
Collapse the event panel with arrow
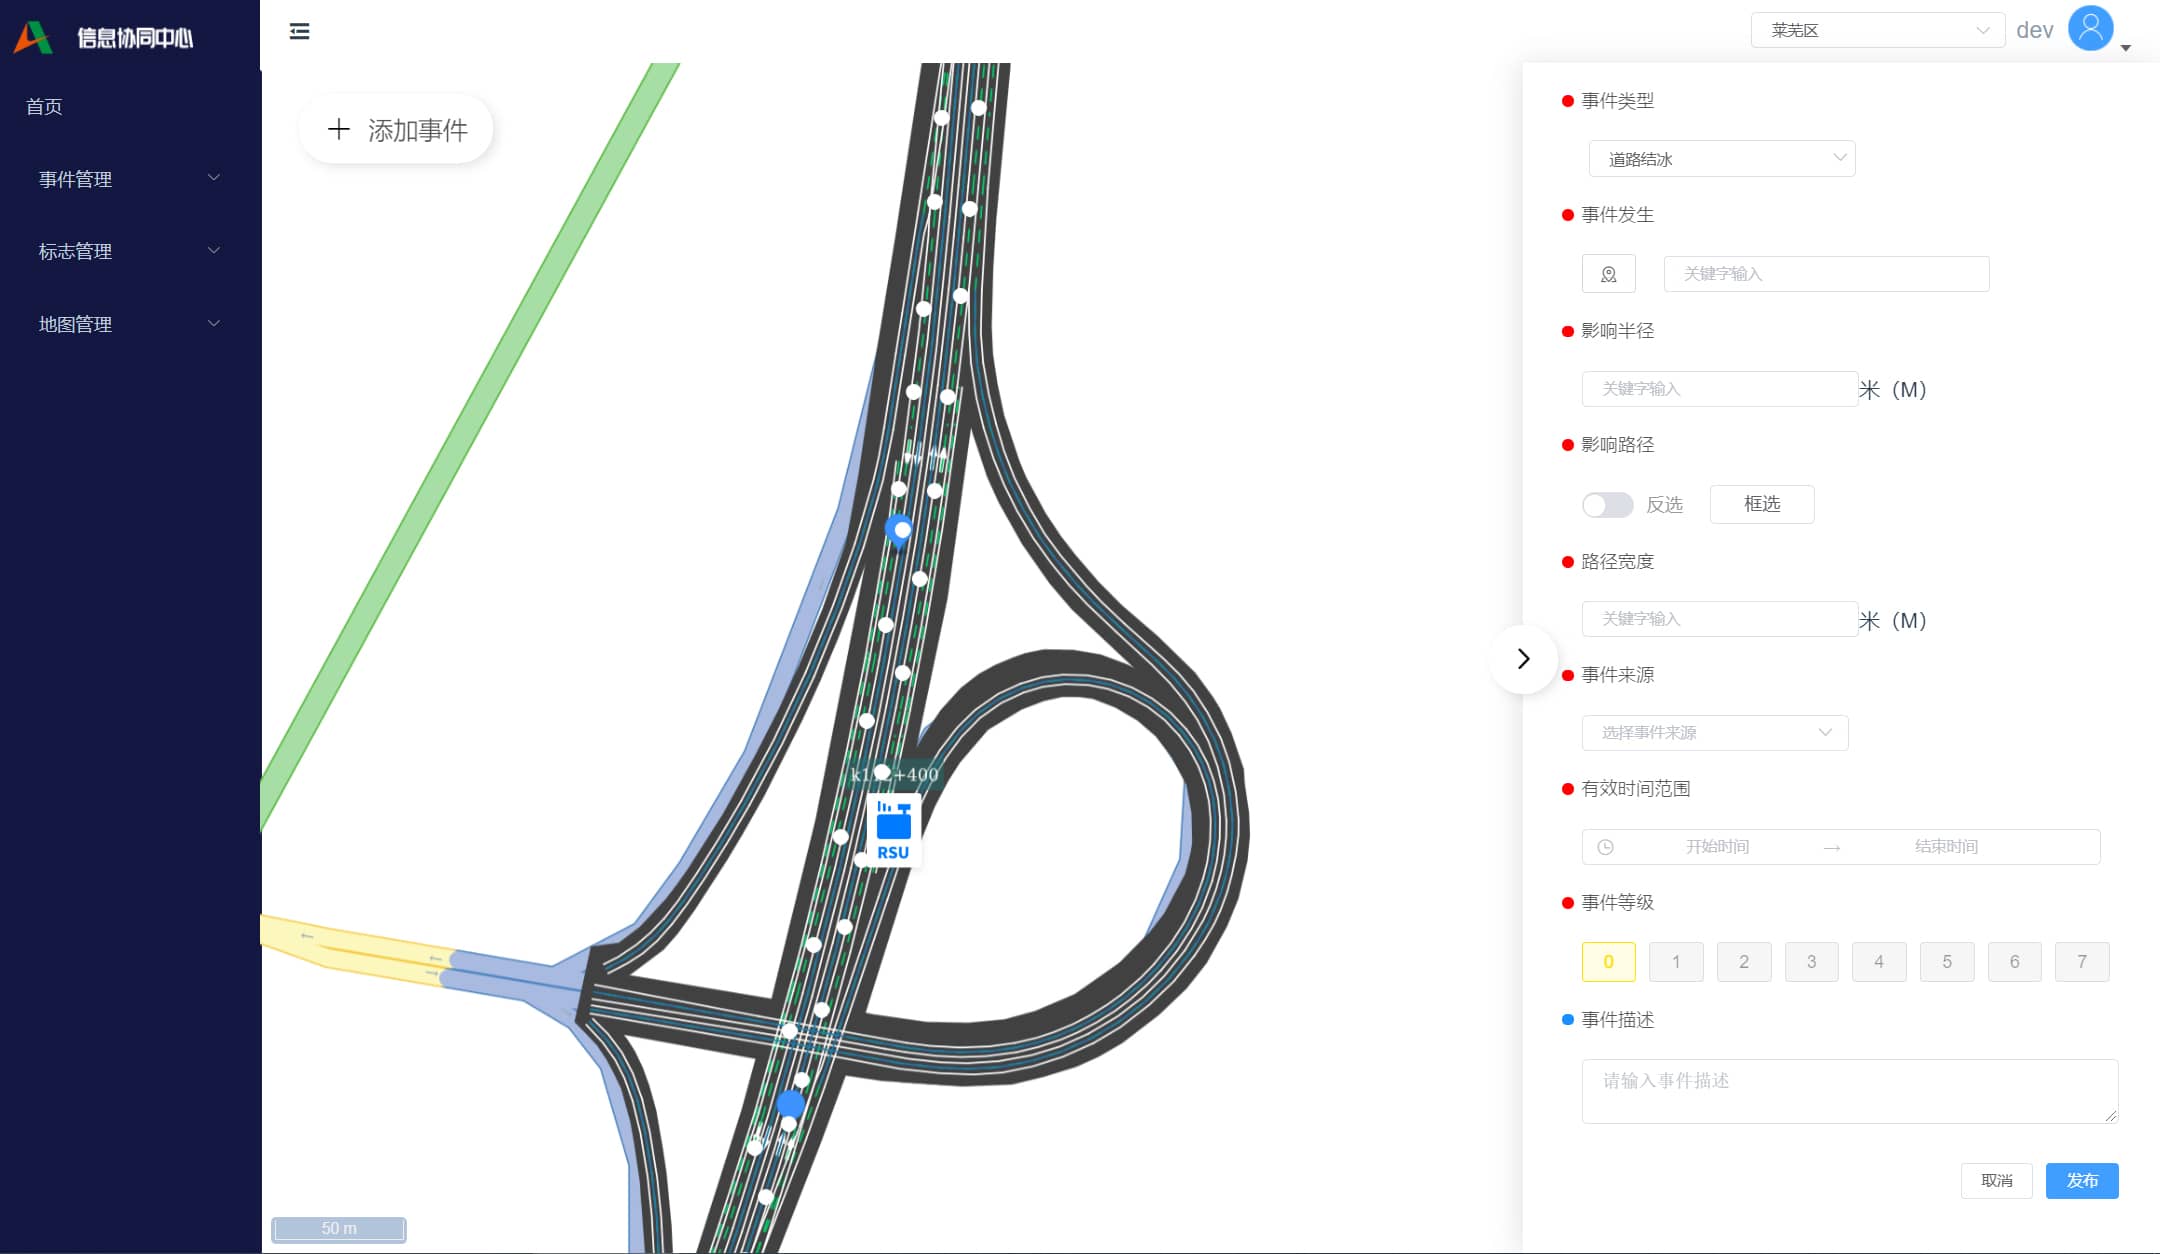click(x=1523, y=659)
